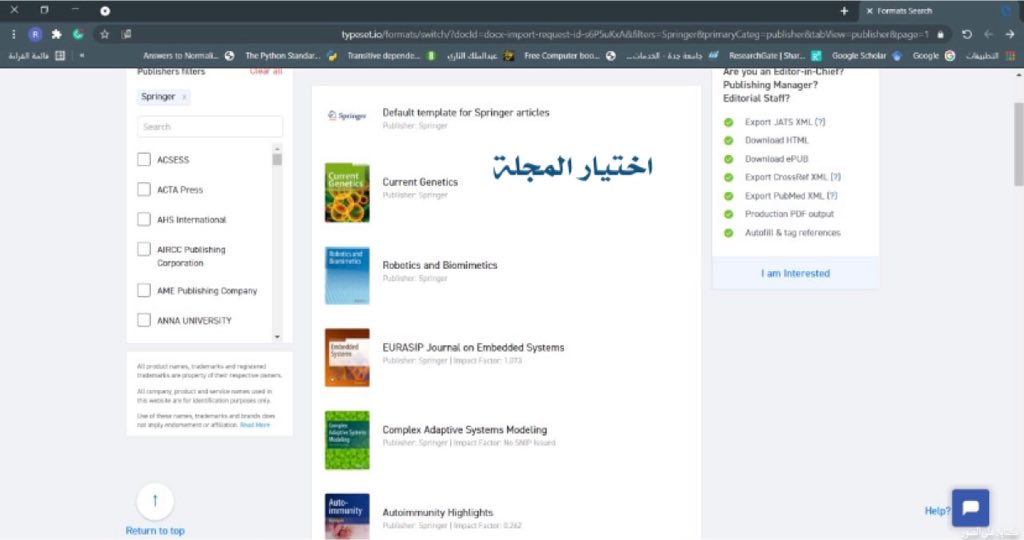
Task: Check the AME Publishing Company checkbox
Action: pyautogui.click(x=144, y=291)
